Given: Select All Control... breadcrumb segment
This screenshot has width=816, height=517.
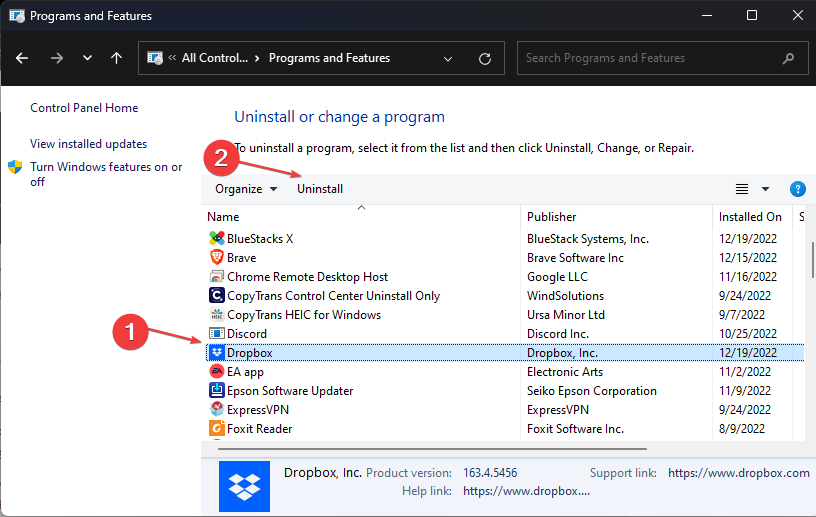Looking at the screenshot, I should pos(215,58).
